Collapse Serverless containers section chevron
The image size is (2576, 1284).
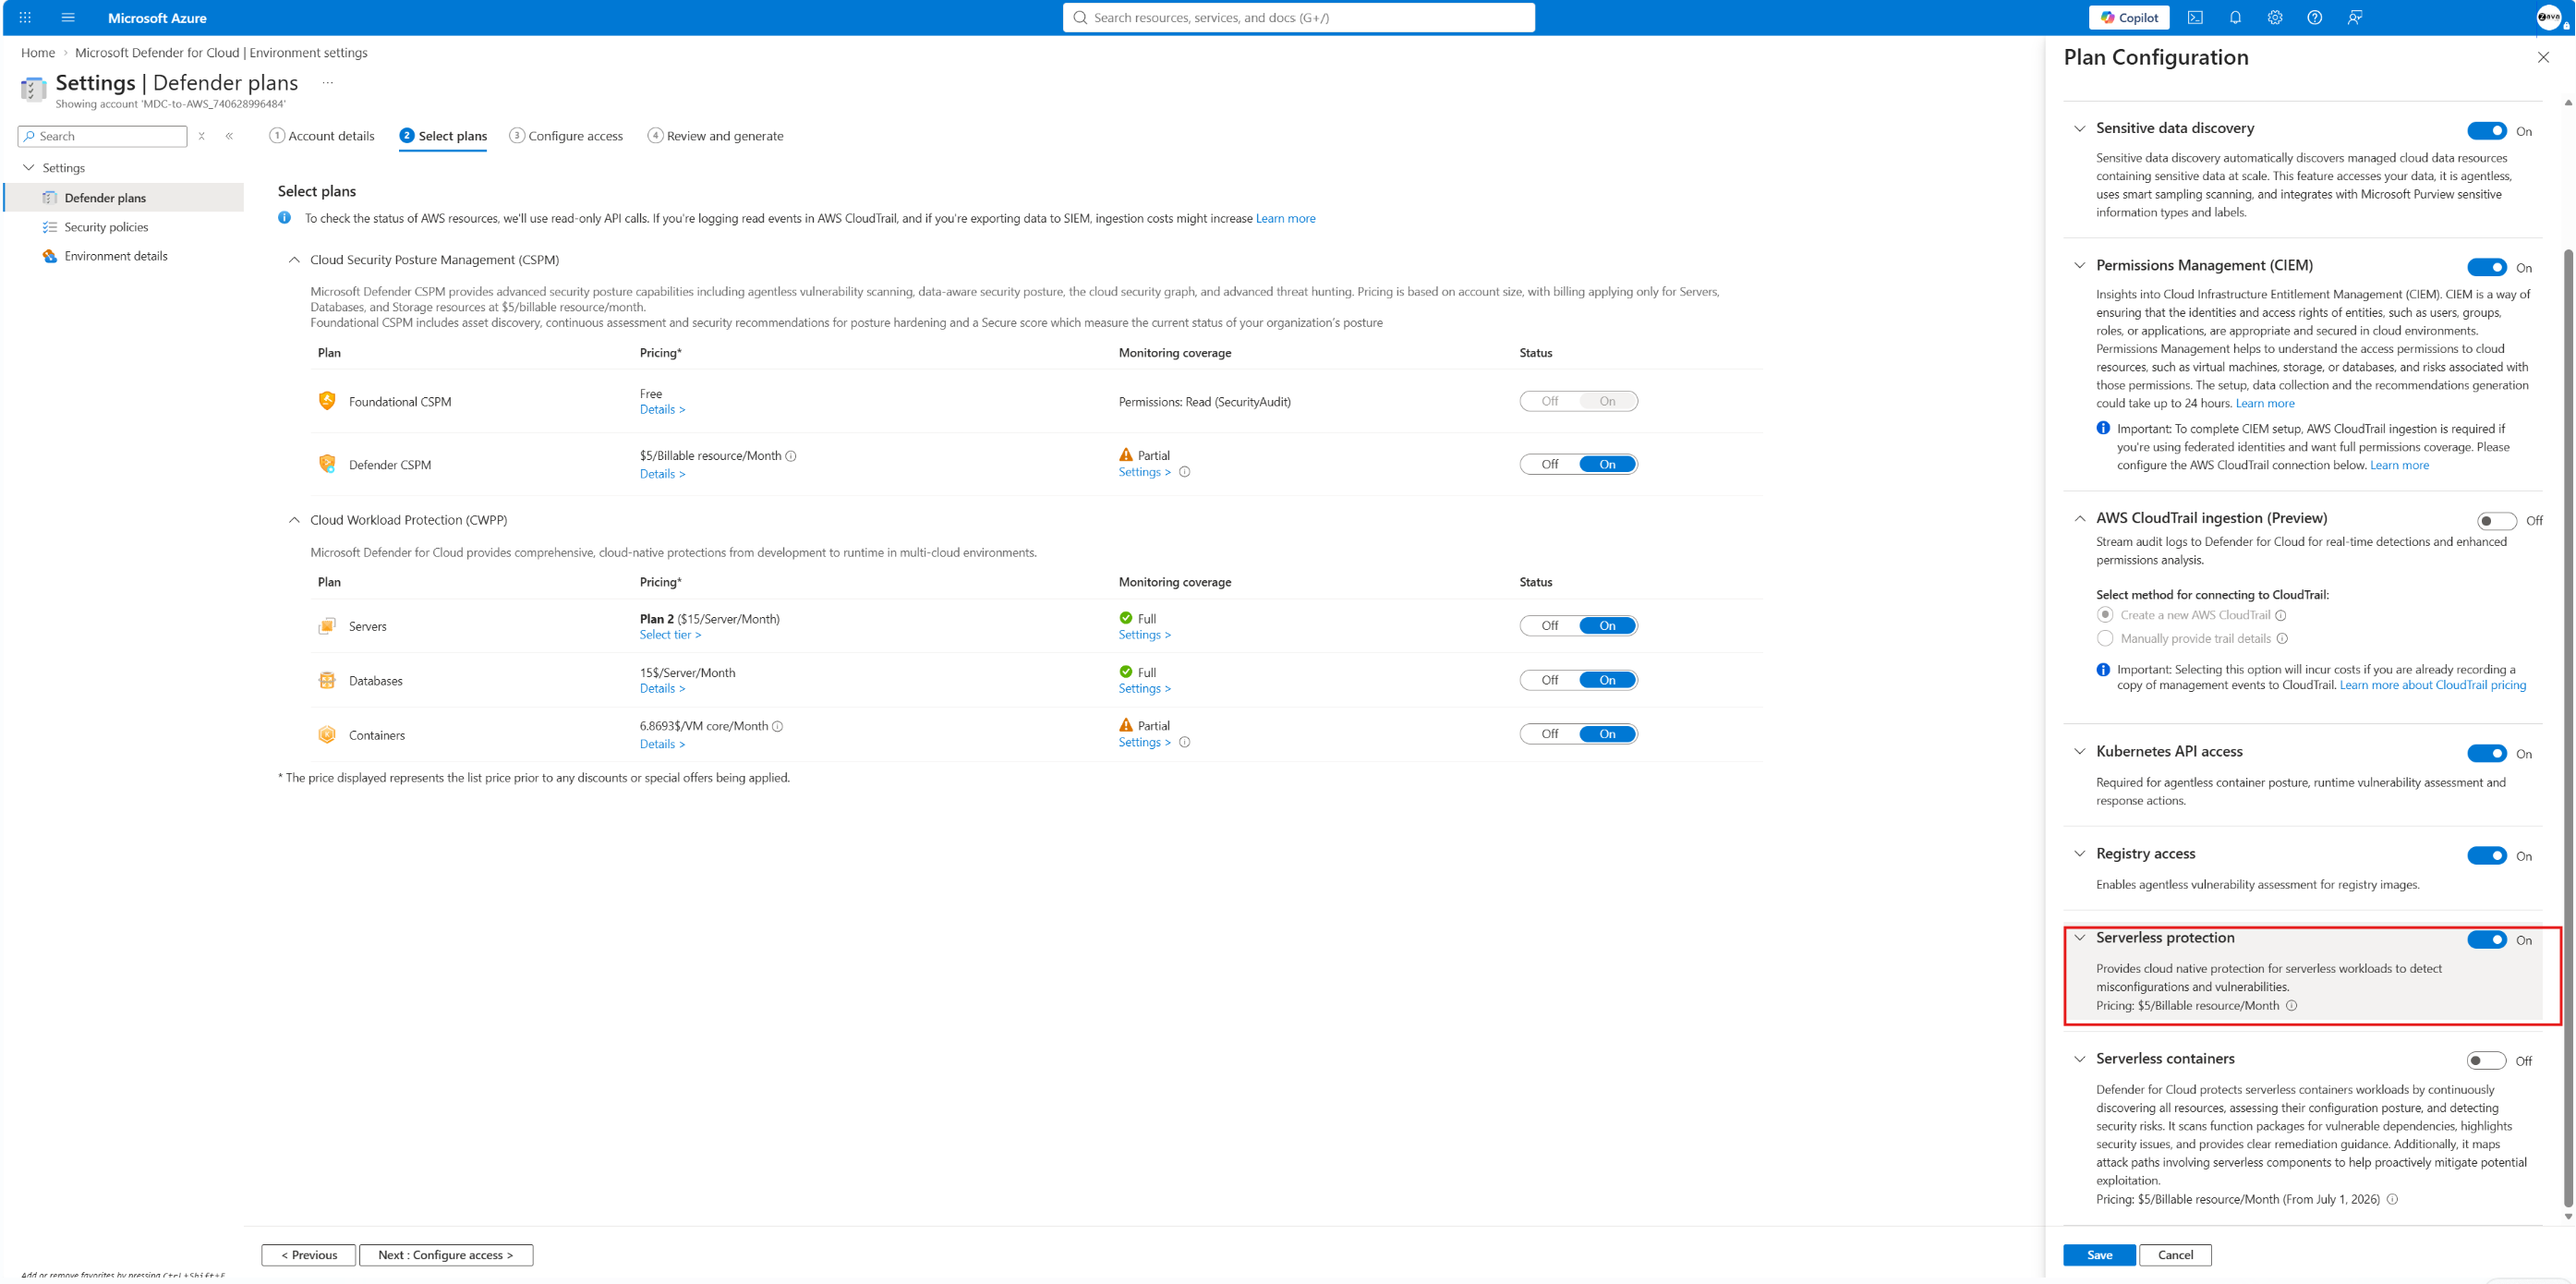[2080, 1058]
